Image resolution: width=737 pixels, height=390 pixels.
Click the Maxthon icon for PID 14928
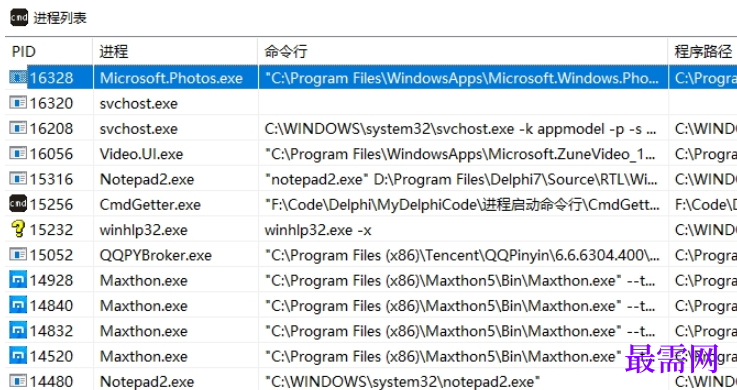coord(18,280)
